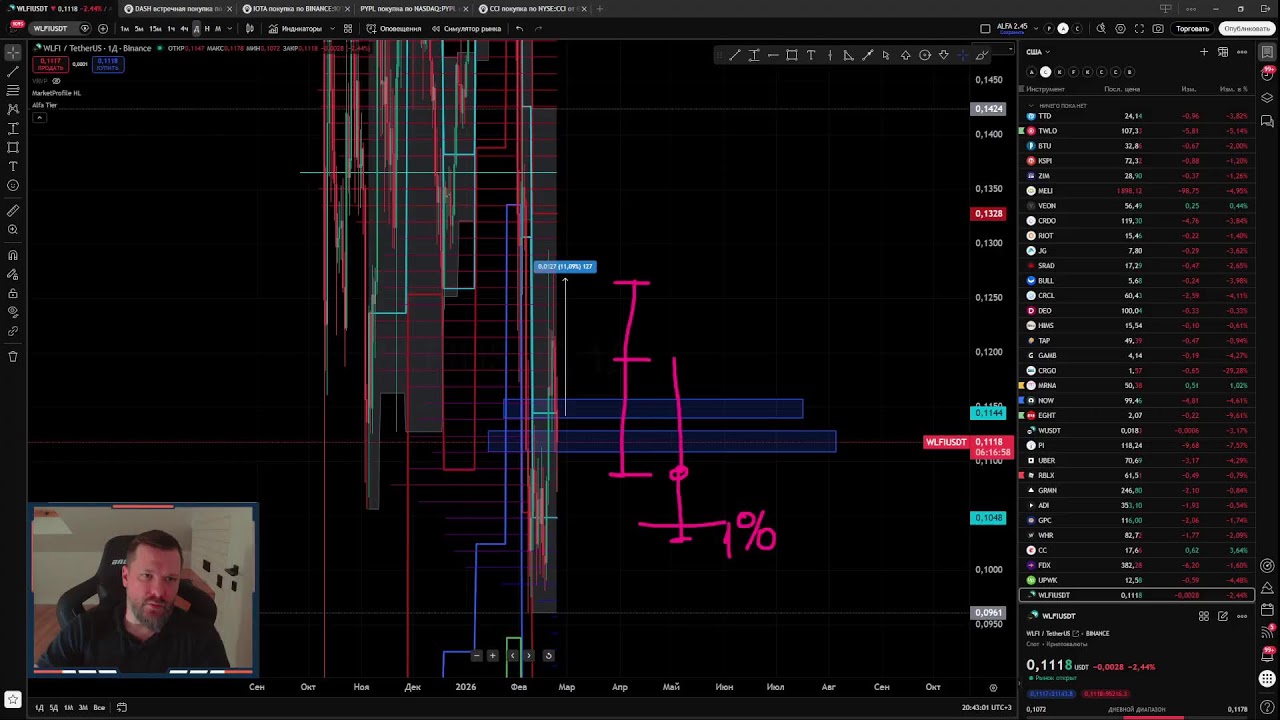Open chart settings gear in top toolbar
This screenshot has height=720, width=1280.
tap(1120, 28)
